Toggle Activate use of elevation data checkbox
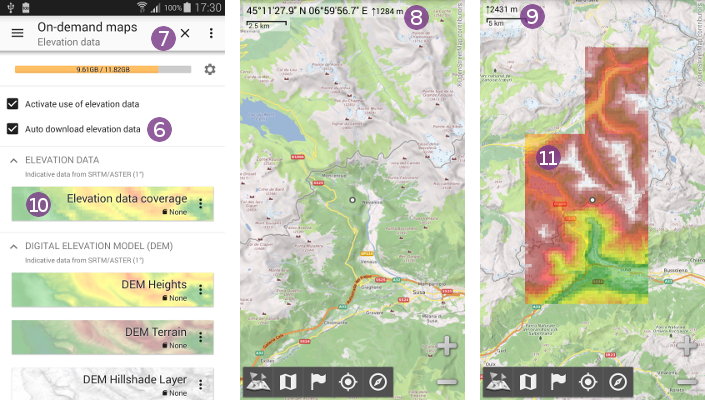 point(13,104)
